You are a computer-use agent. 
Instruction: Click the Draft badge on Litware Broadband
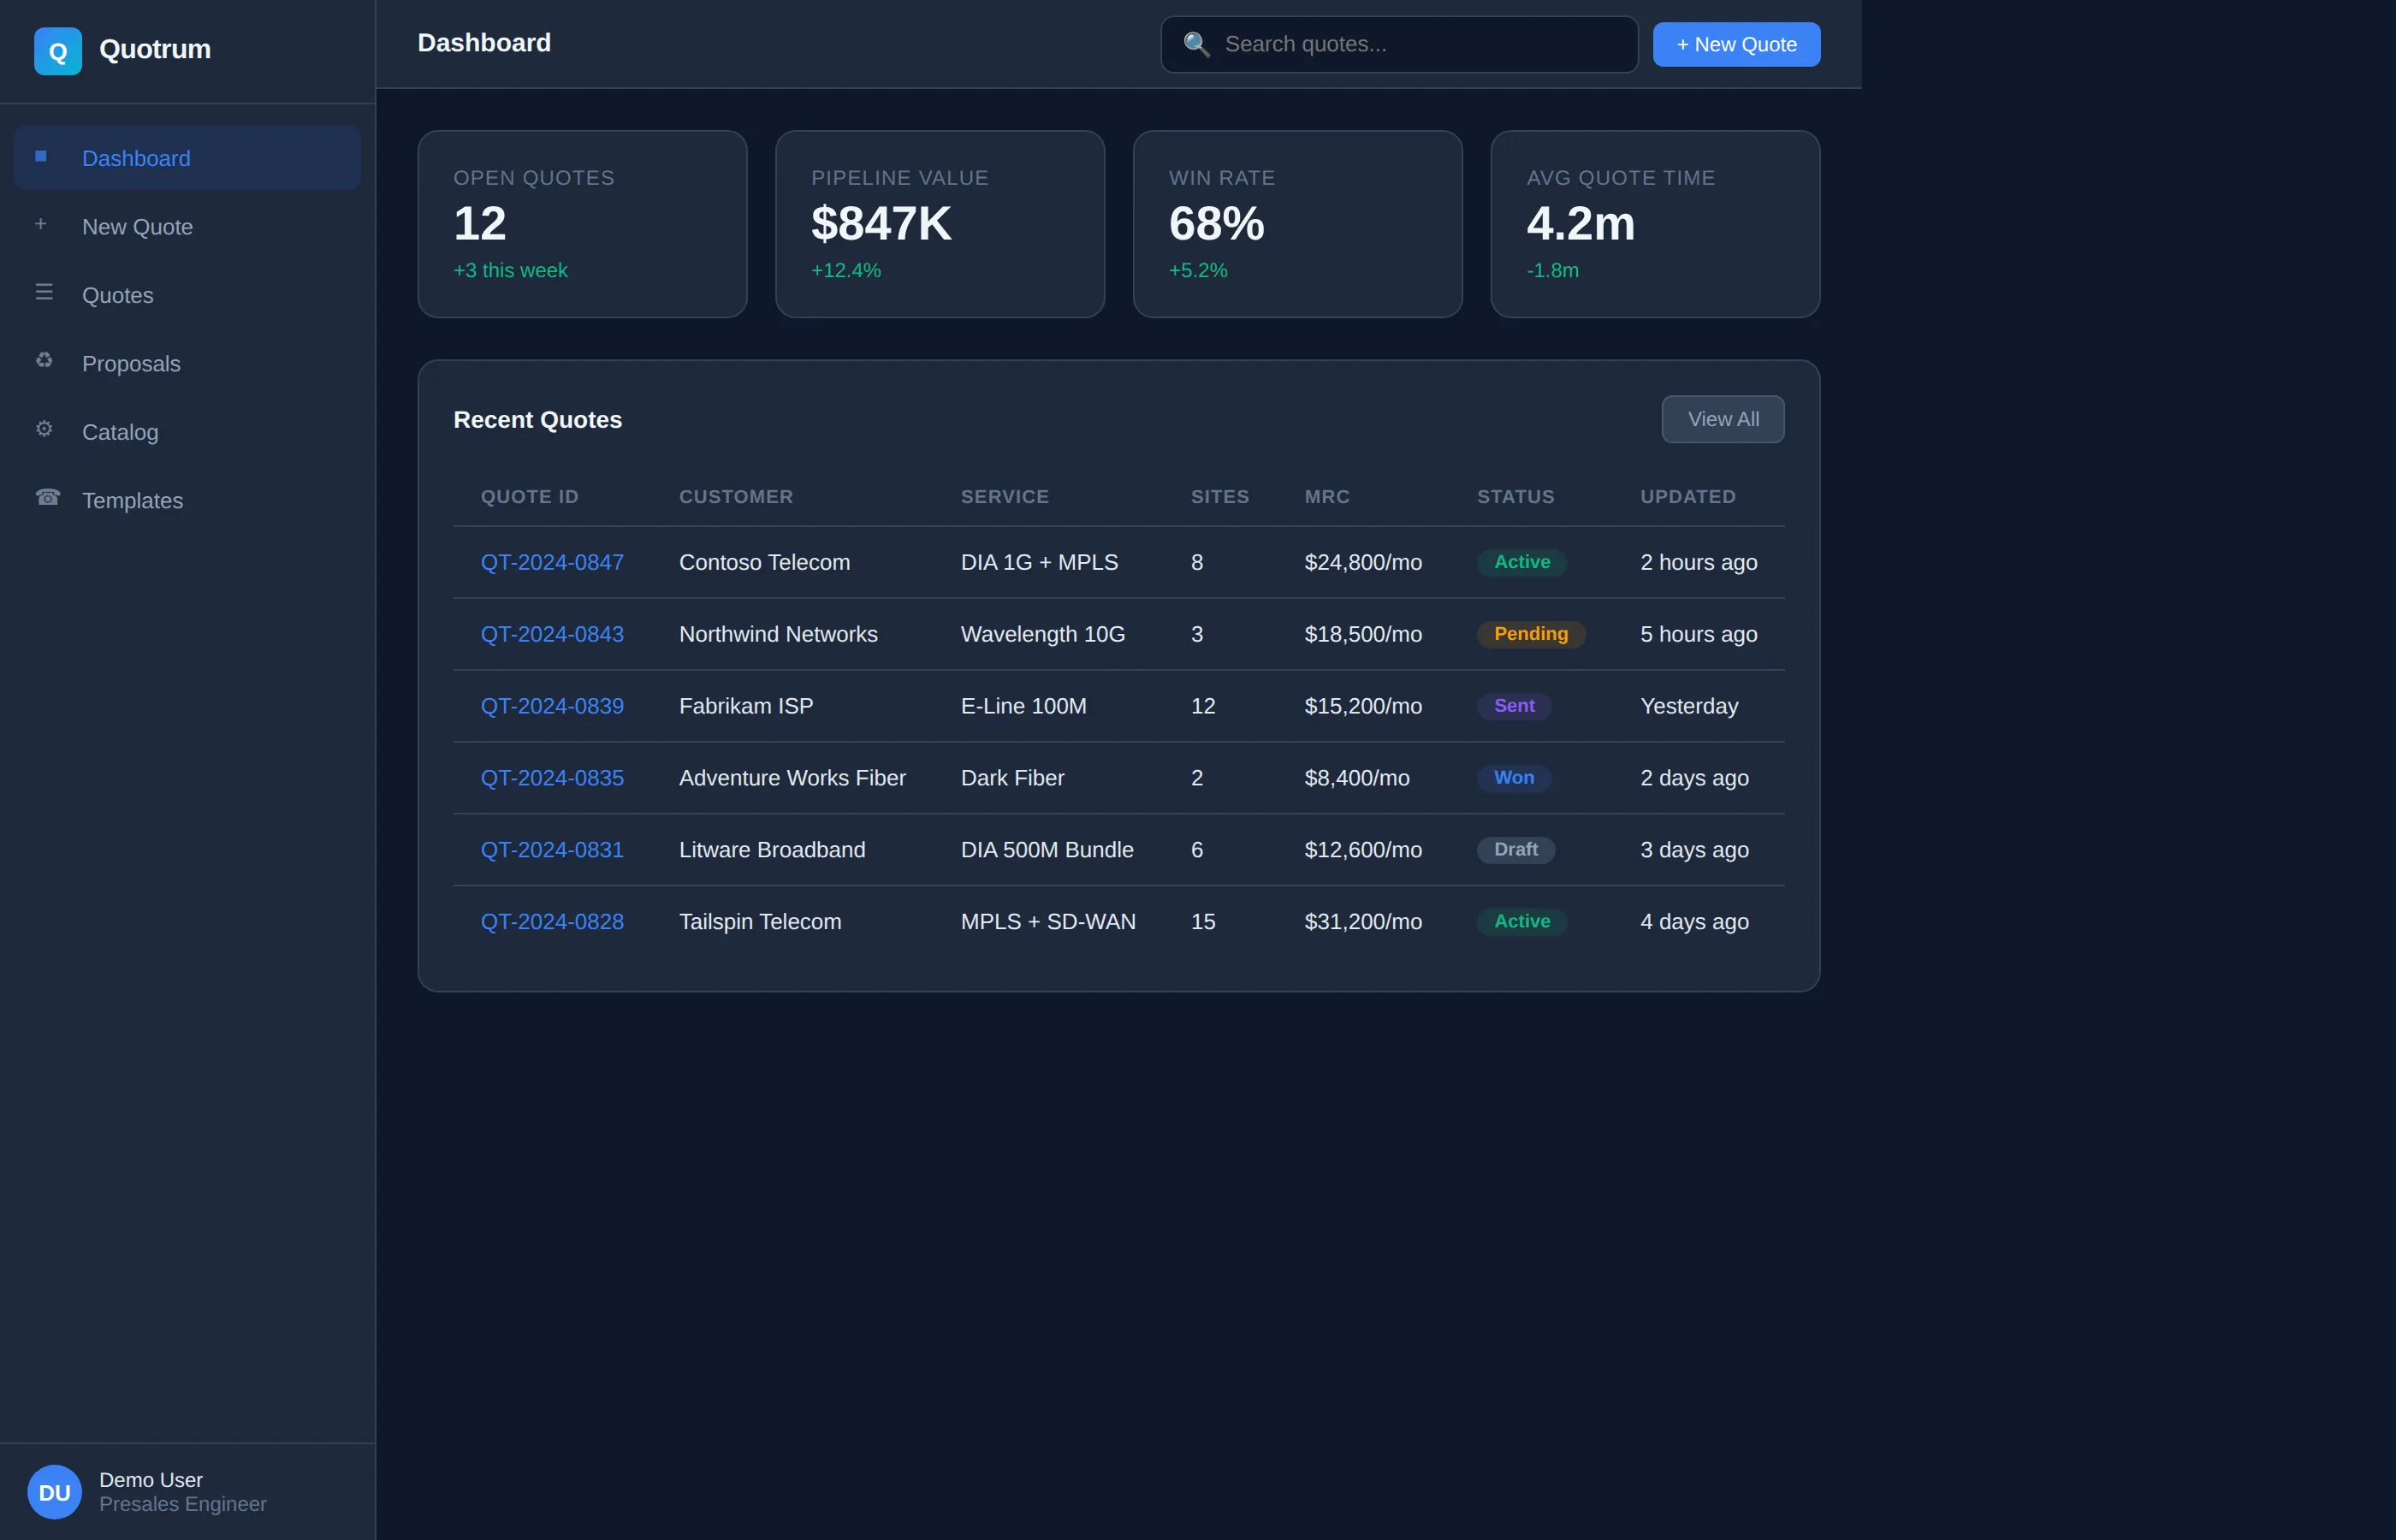(1515, 849)
